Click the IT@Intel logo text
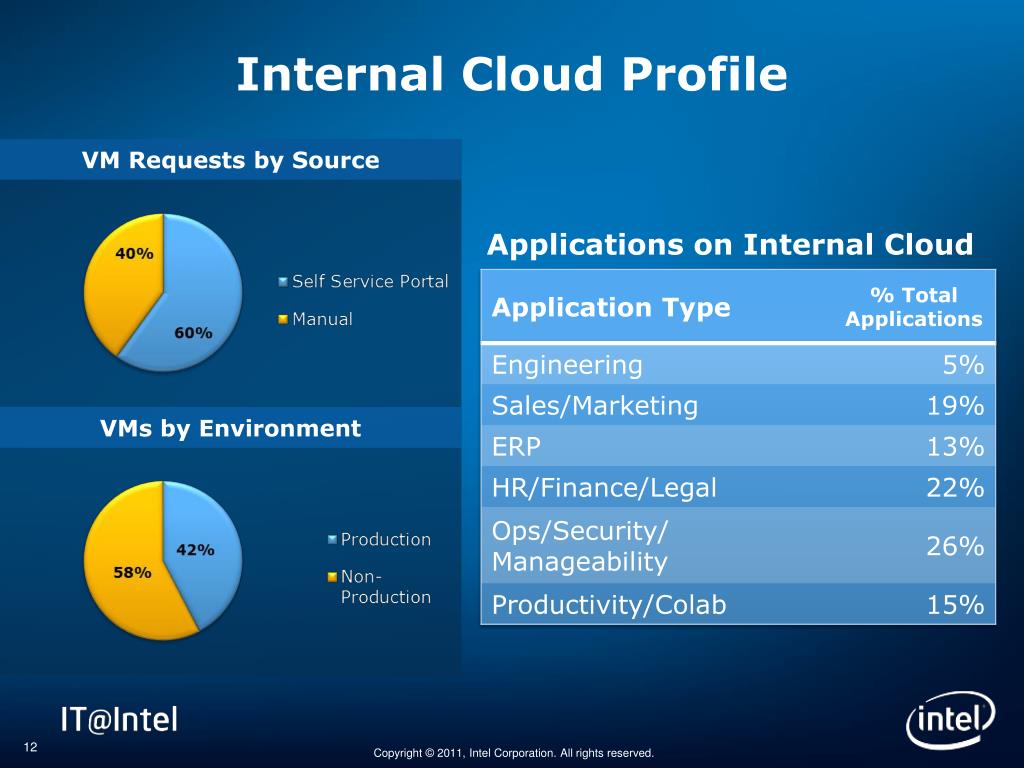The image size is (1024, 768). (x=119, y=720)
